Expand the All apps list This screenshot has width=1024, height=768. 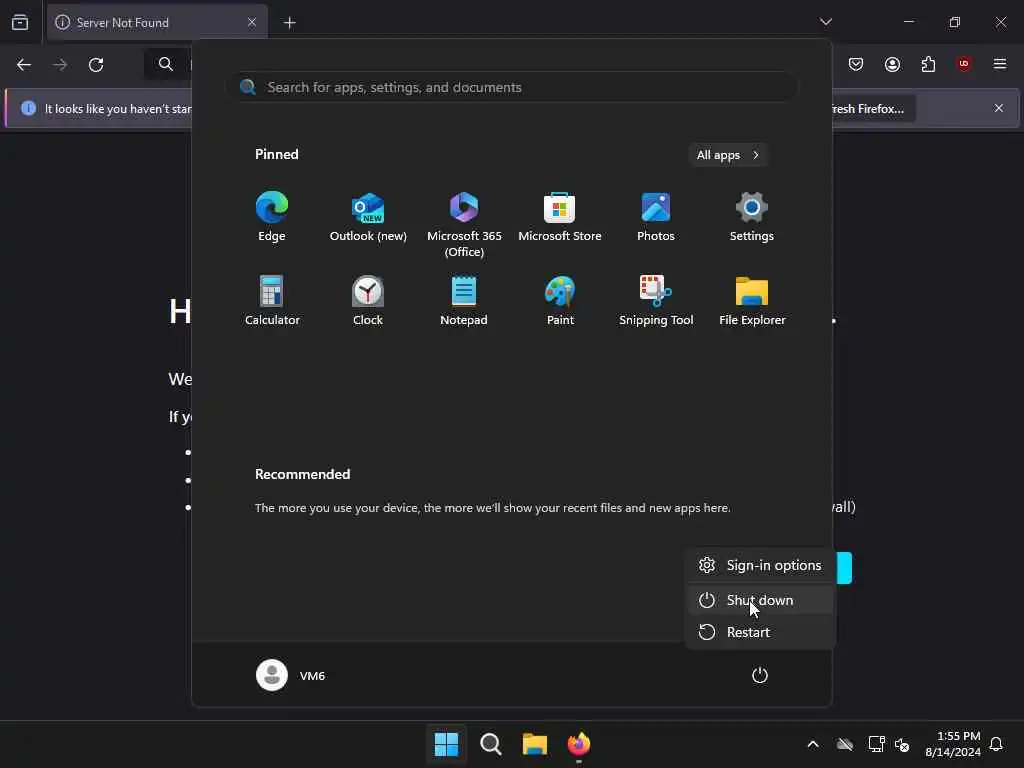tap(728, 155)
